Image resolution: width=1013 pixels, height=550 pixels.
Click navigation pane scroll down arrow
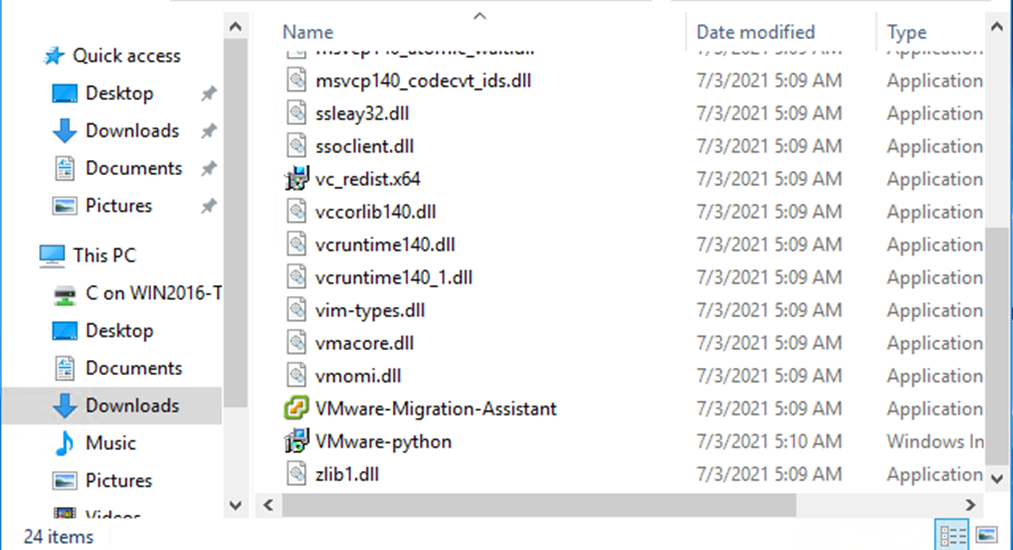(235, 505)
